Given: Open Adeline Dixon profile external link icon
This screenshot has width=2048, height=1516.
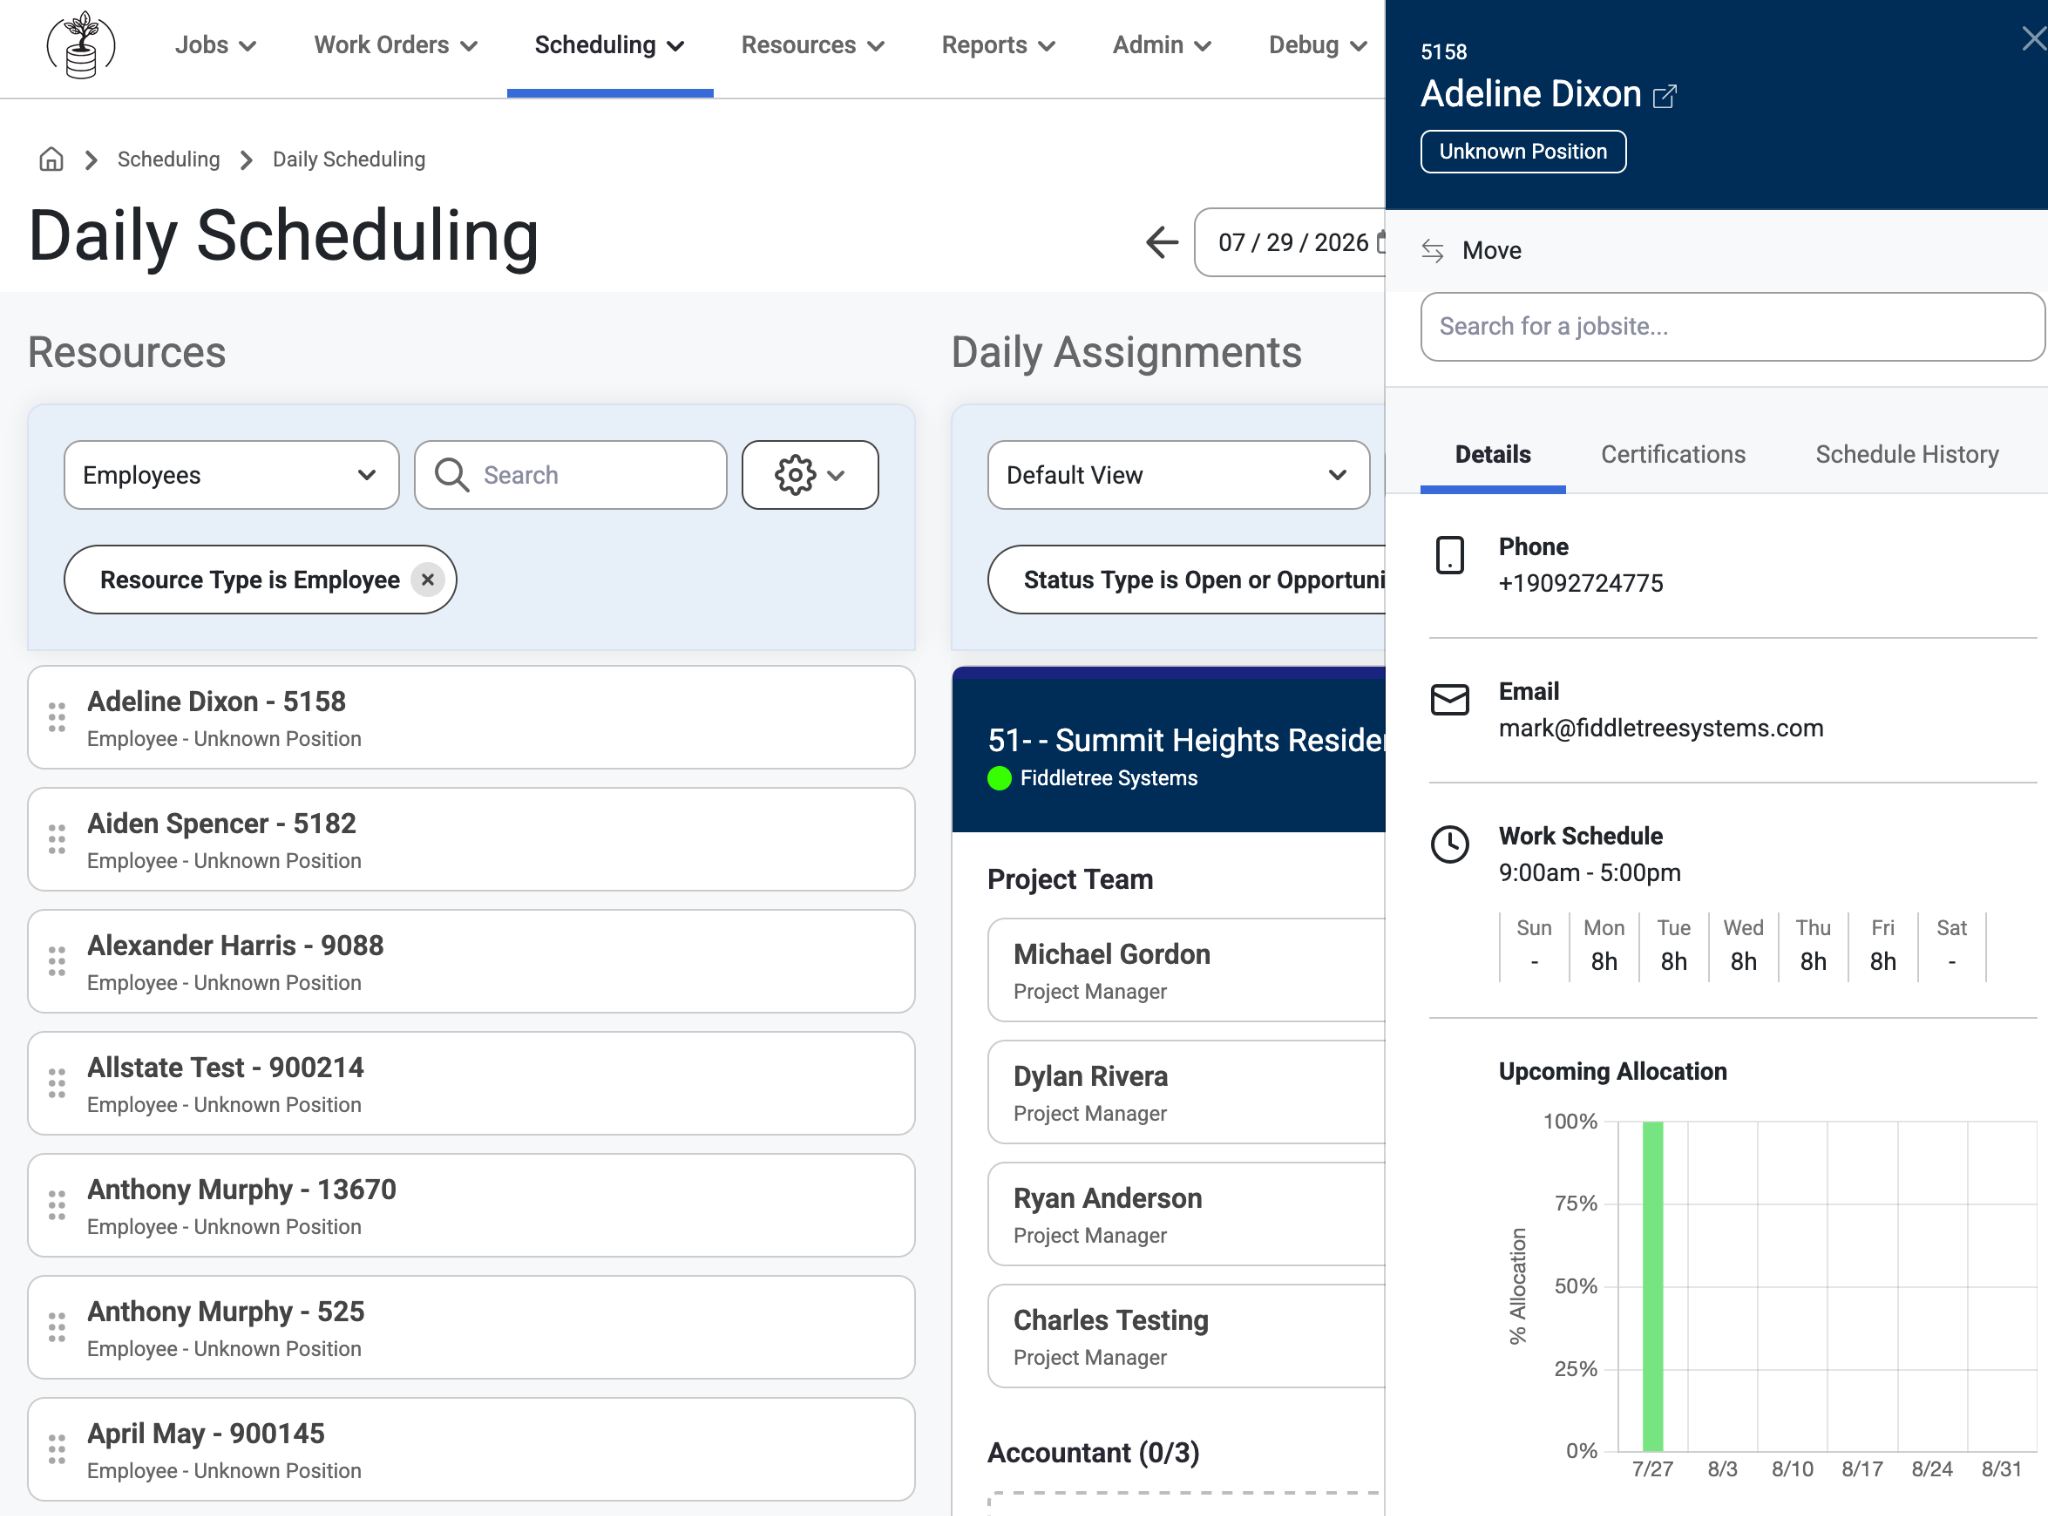Looking at the screenshot, I should pos(1665,96).
